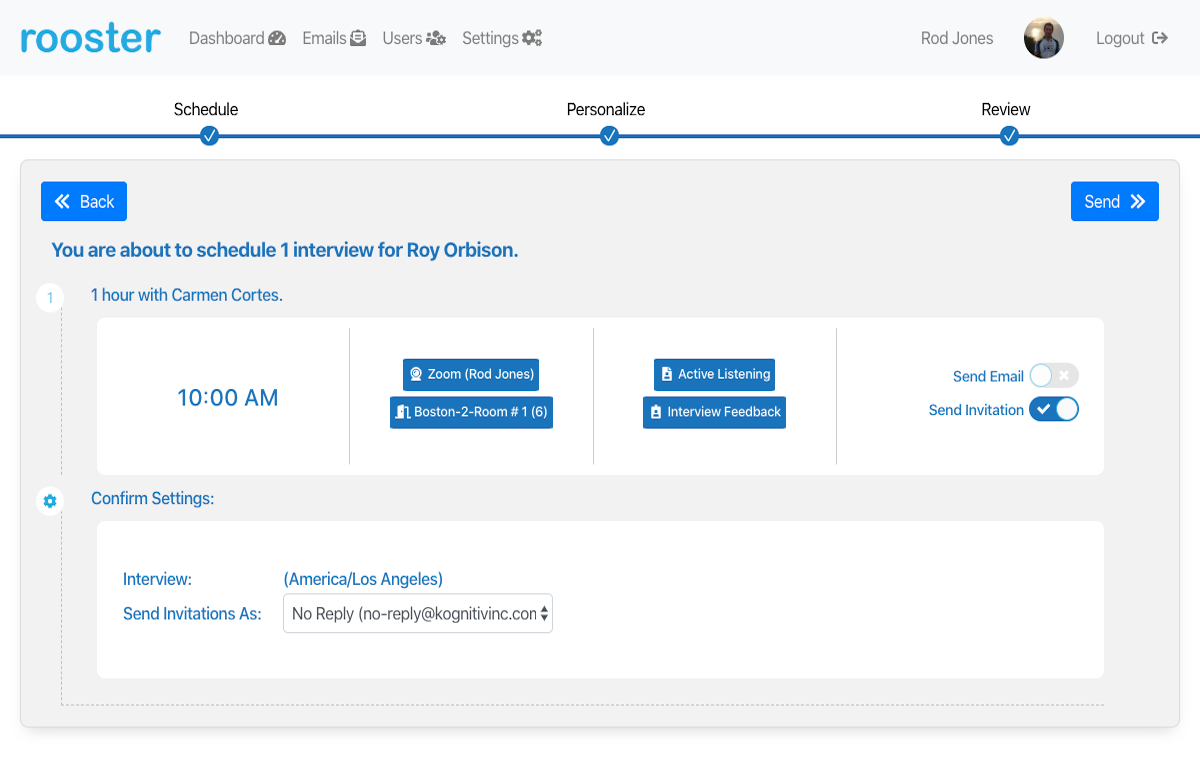The height and width of the screenshot is (780, 1200).
Task: Click the rooster logo
Action: click(90, 39)
